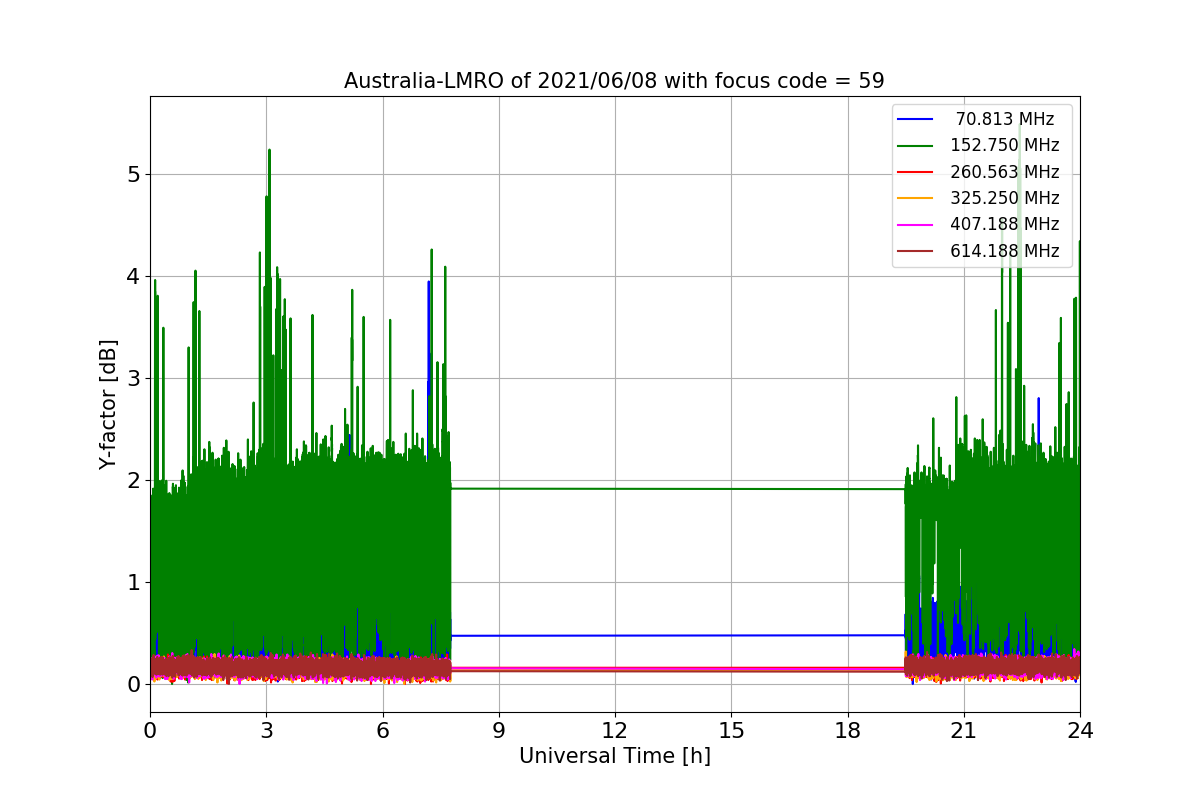Select the 260.563 MHz legend entry
This screenshot has height=800, width=1200.
[979, 171]
